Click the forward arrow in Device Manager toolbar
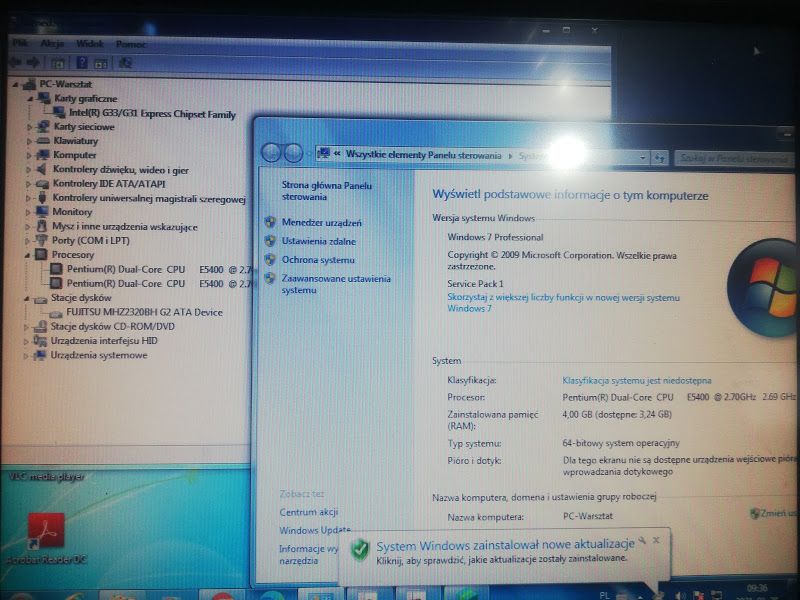The height and width of the screenshot is (600, 800). click(x=33, y=63)
